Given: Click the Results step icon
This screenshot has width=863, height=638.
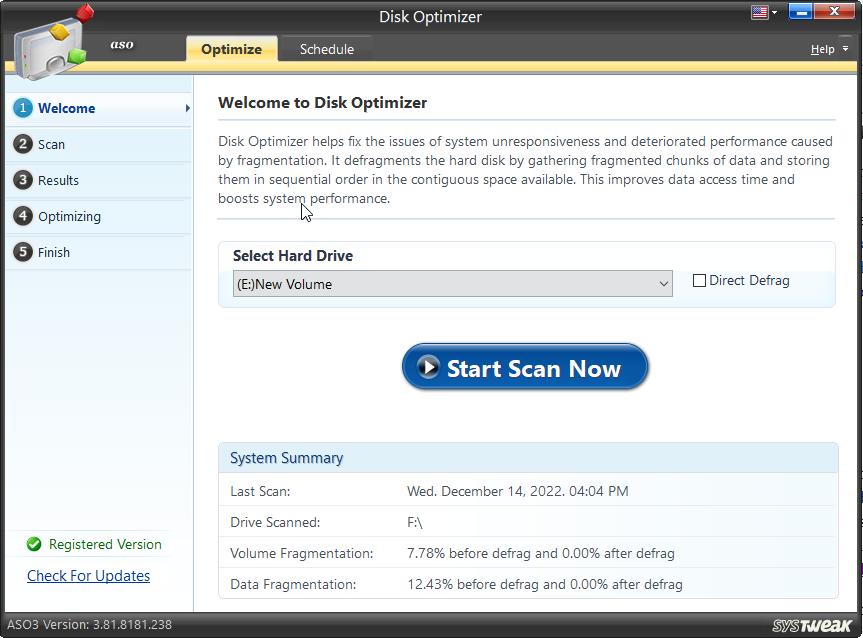Looking at the screenshot, I should pyautogui.click(x=22, y=180).
